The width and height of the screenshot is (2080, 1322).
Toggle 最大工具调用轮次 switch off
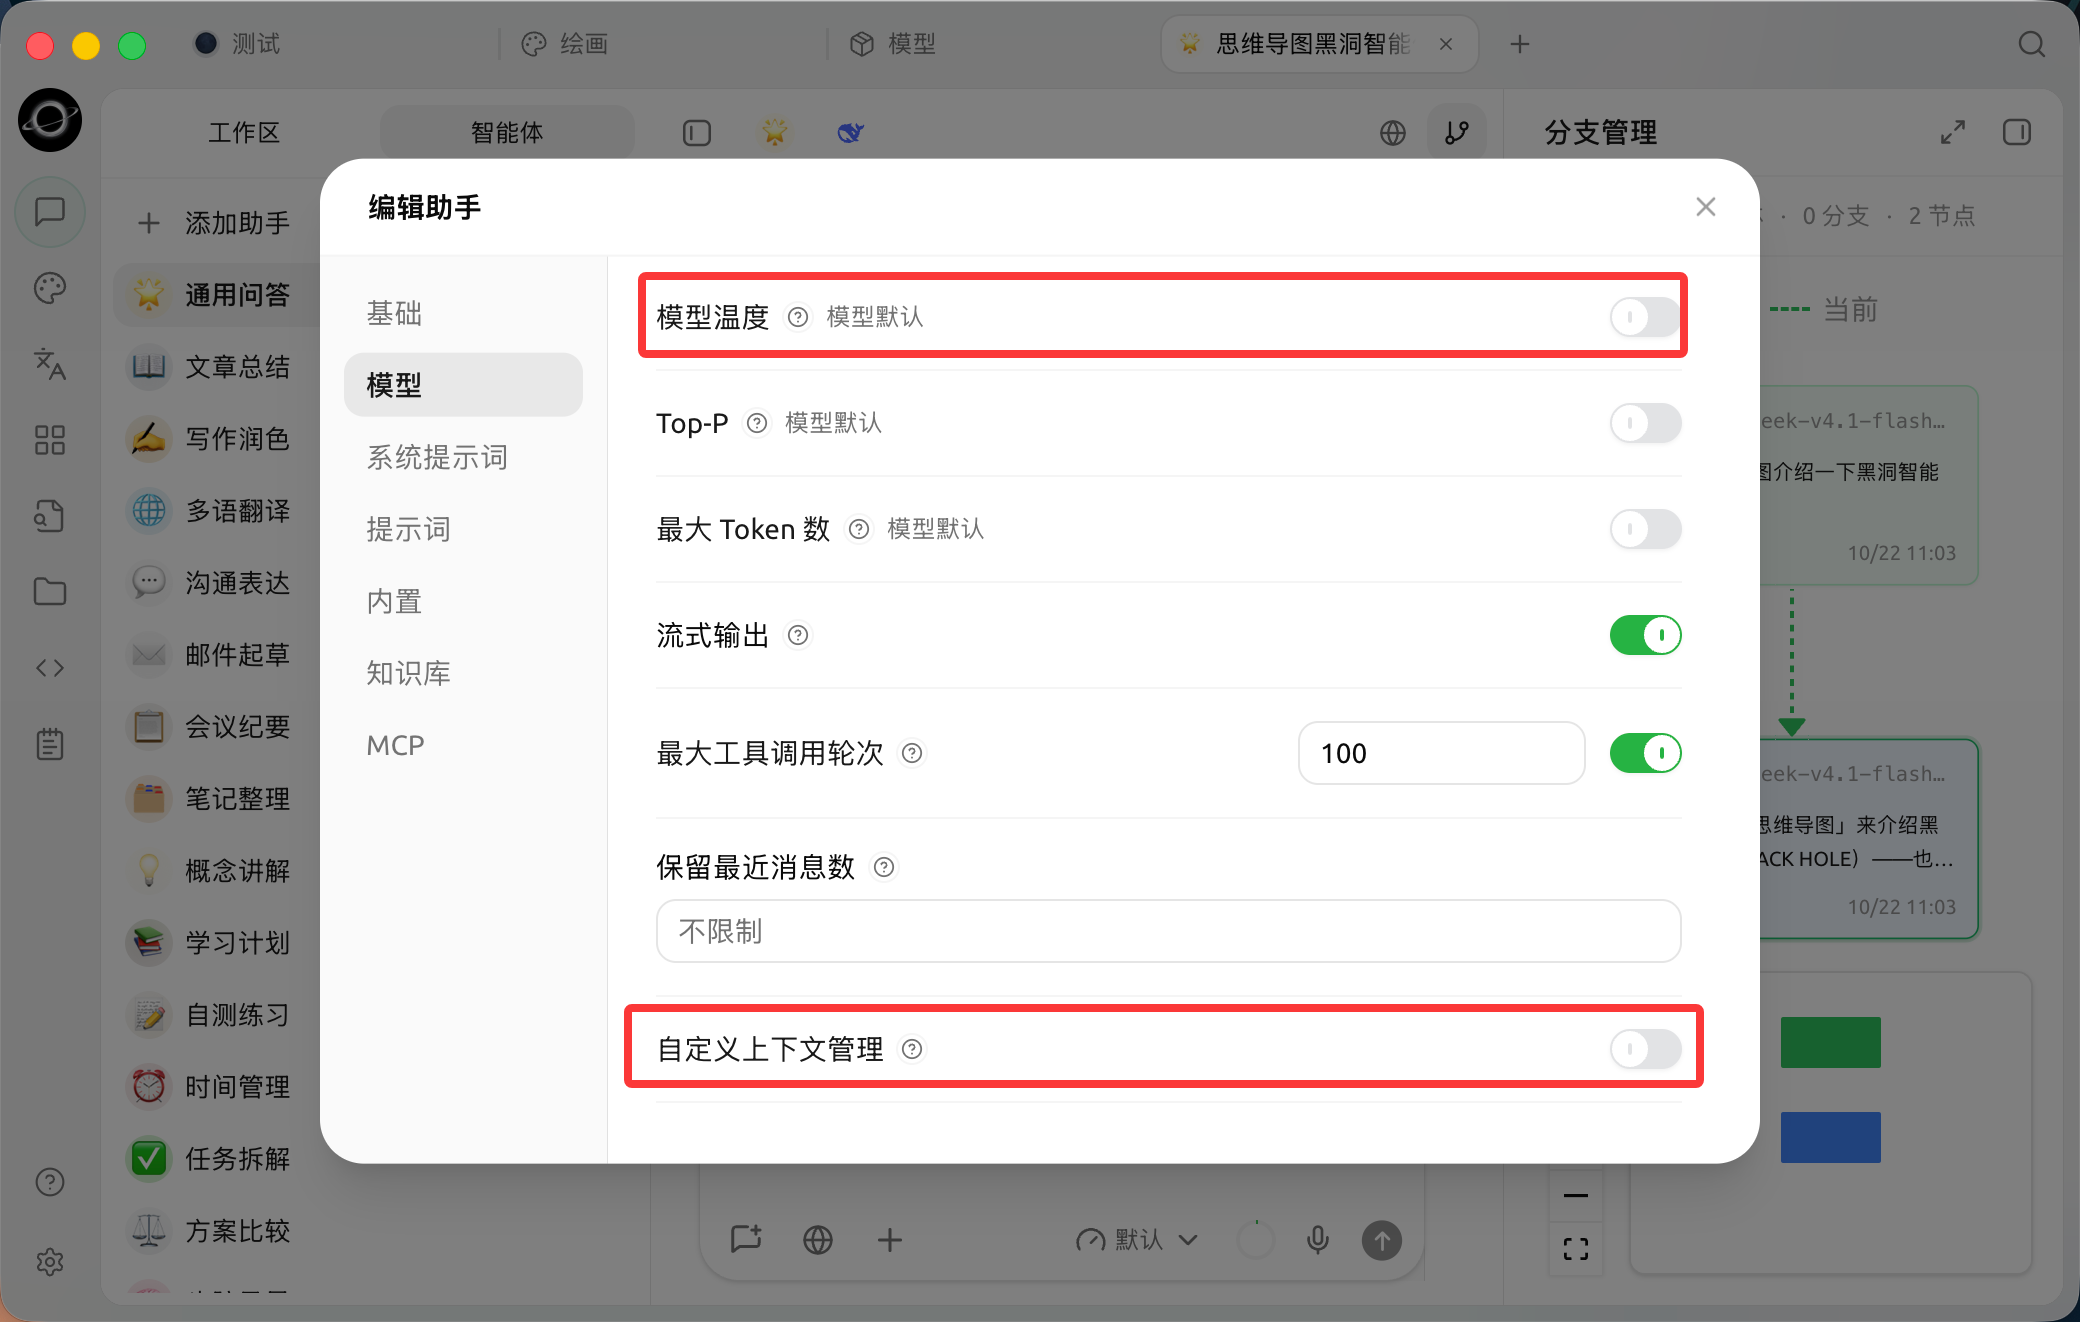[1645, 753]
